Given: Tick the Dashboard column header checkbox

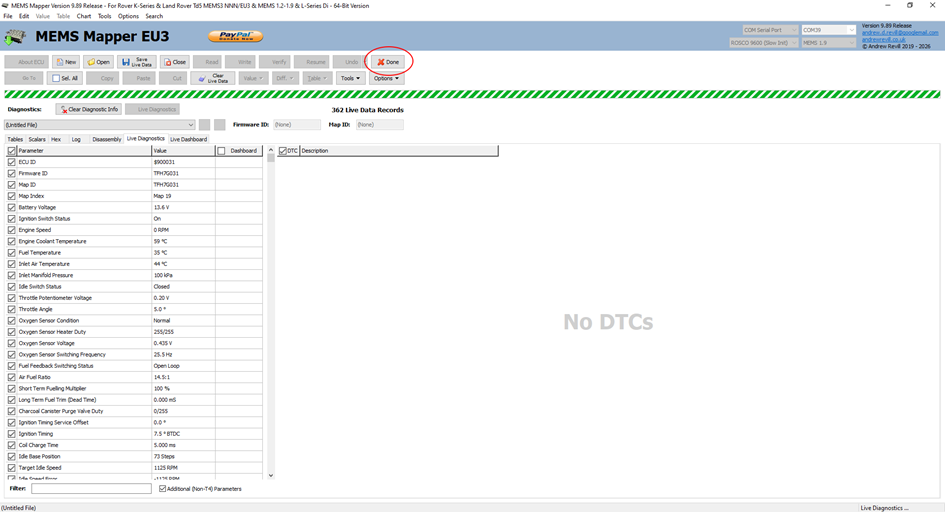Looking at the screenshot, I should pyautogui.click(x=222, y=151).
